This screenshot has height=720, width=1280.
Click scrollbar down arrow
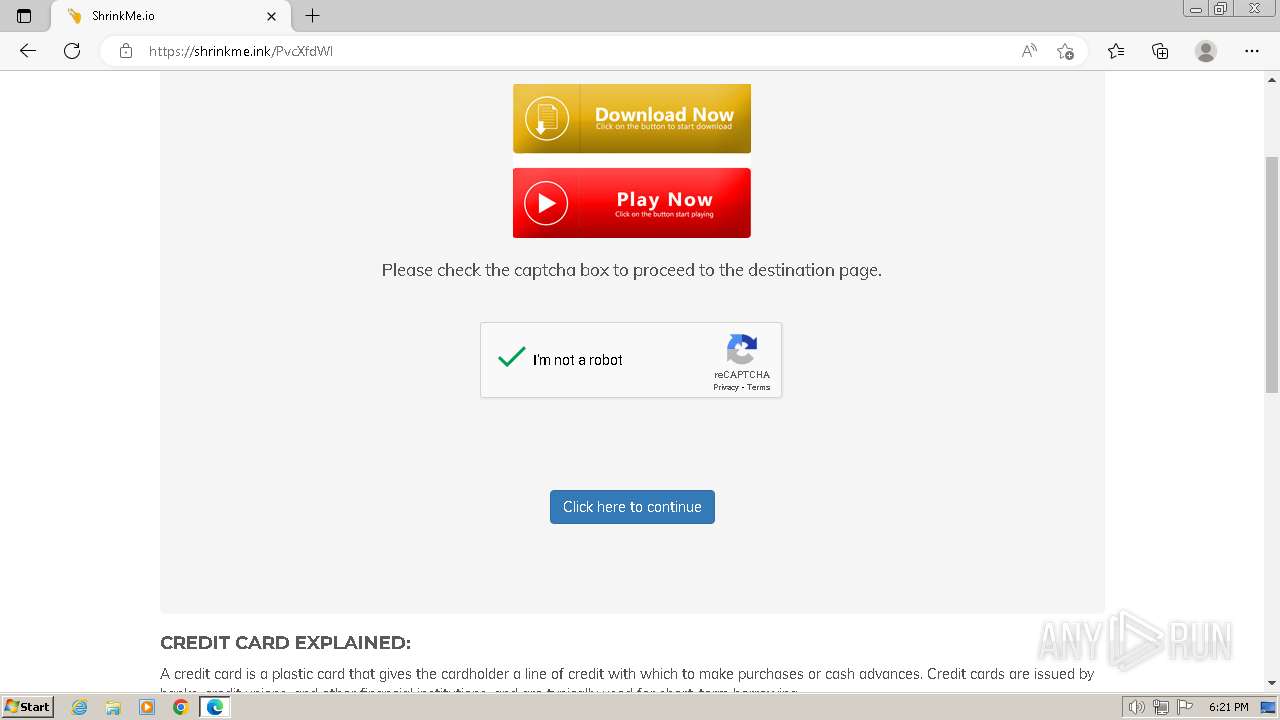point(1272,683)
